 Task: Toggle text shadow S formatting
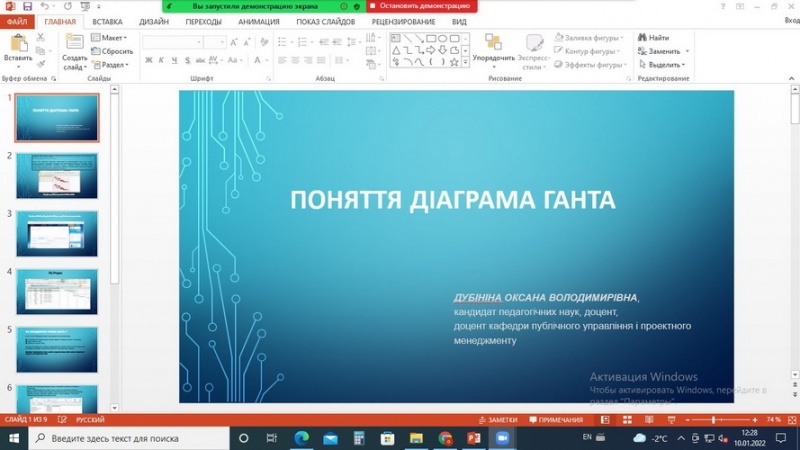pos(187,60)
